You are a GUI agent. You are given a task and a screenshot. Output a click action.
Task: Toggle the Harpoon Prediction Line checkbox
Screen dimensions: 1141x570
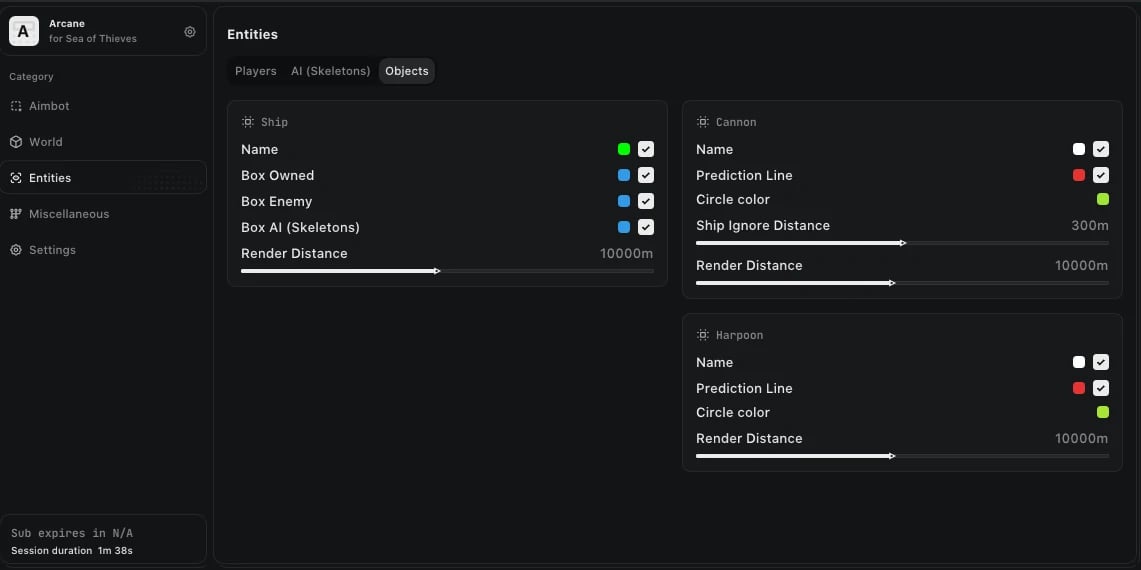(1101, 388)
